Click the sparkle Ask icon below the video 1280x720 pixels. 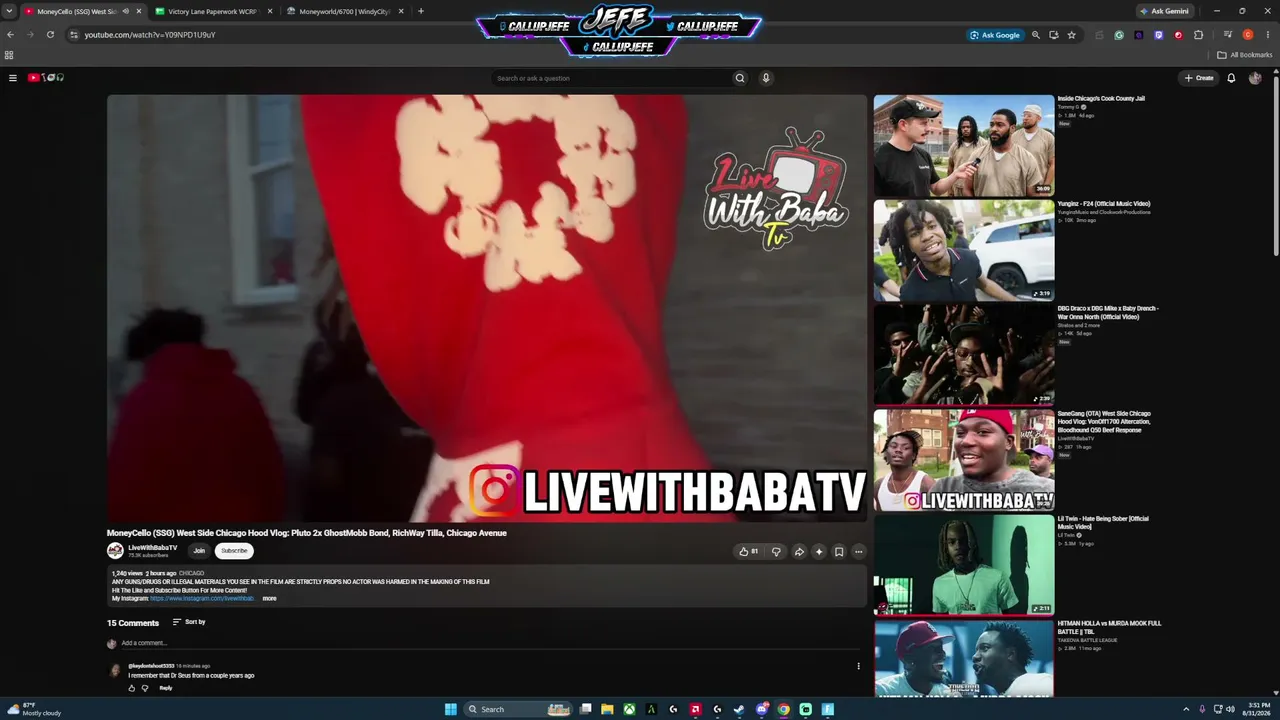coord(819,551)
